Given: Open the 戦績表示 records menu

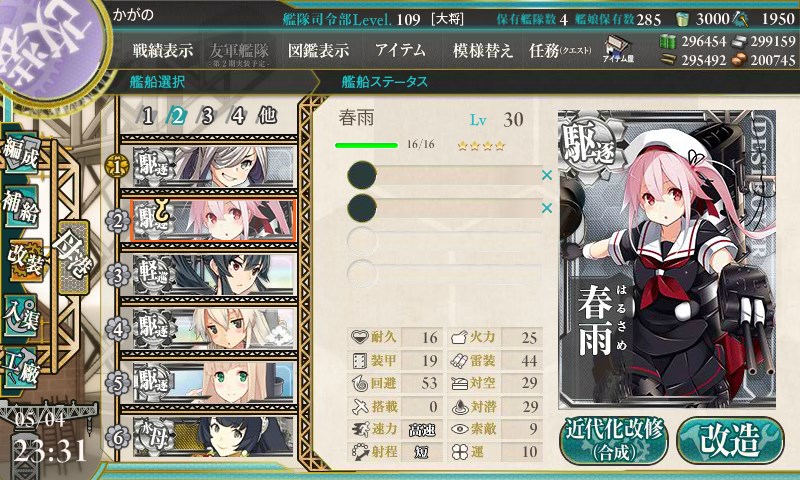Looking at the screenshot, I should (163, 50).
